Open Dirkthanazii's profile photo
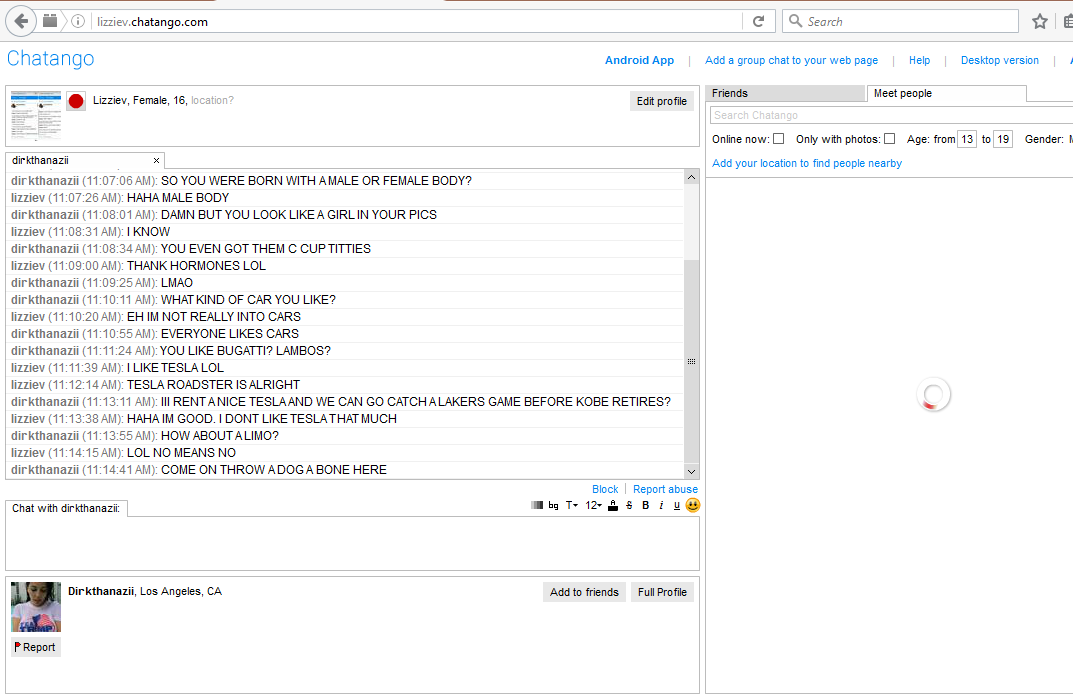This screenshot has height=697, width=1073. pyautogui.click(x=36, y=607)
